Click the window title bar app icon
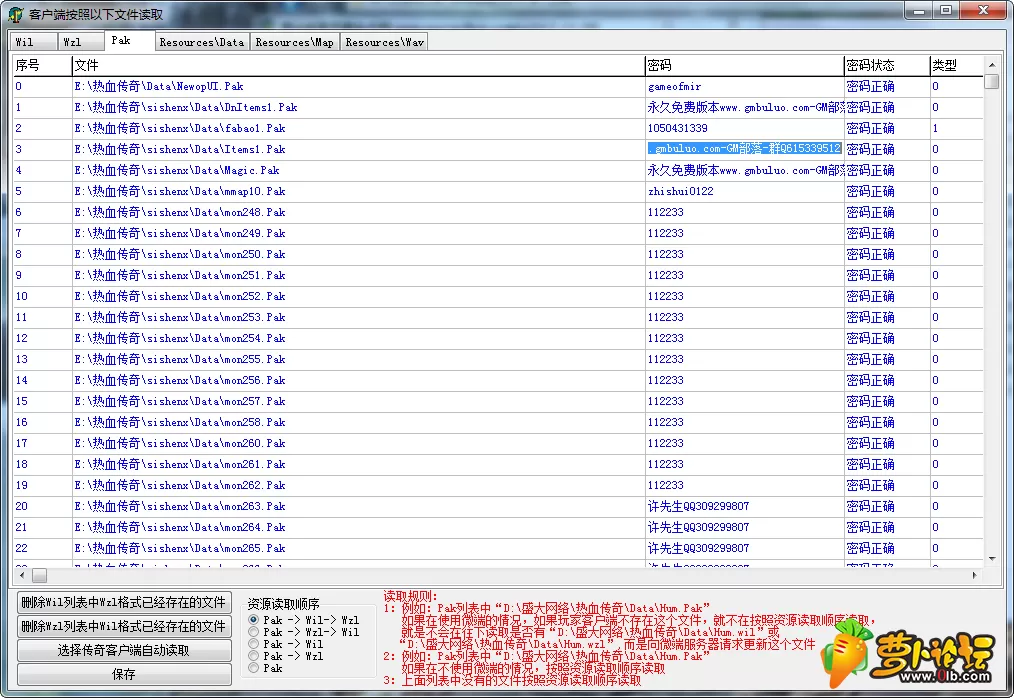Screen dimensions: 1014x698 16,14
